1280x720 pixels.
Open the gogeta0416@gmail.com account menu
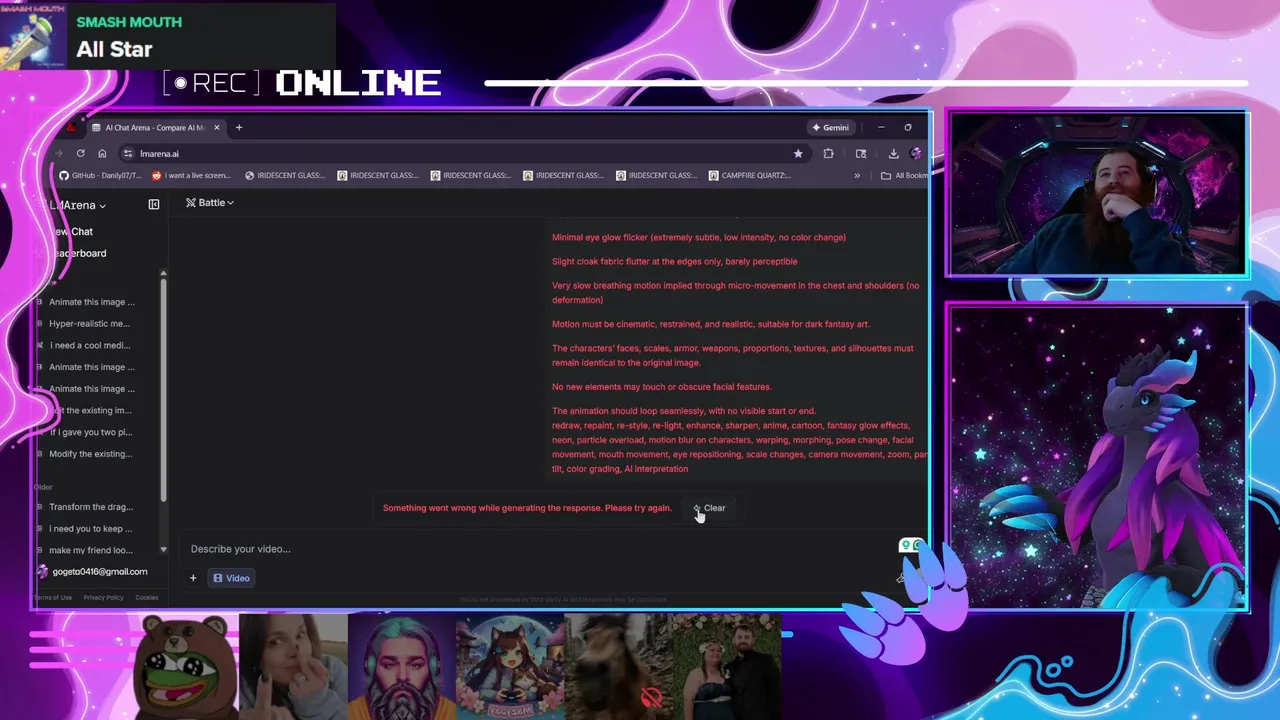click(x=92, y=572)
